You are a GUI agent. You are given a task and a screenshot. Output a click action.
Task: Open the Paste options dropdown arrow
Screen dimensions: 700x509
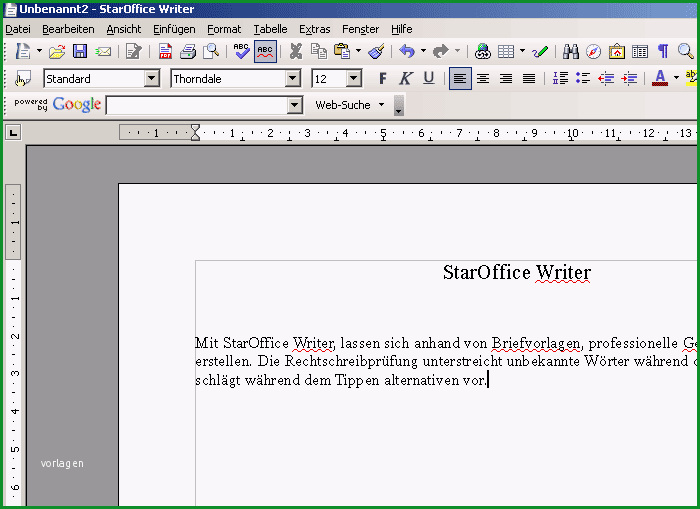tap(358, 51)
